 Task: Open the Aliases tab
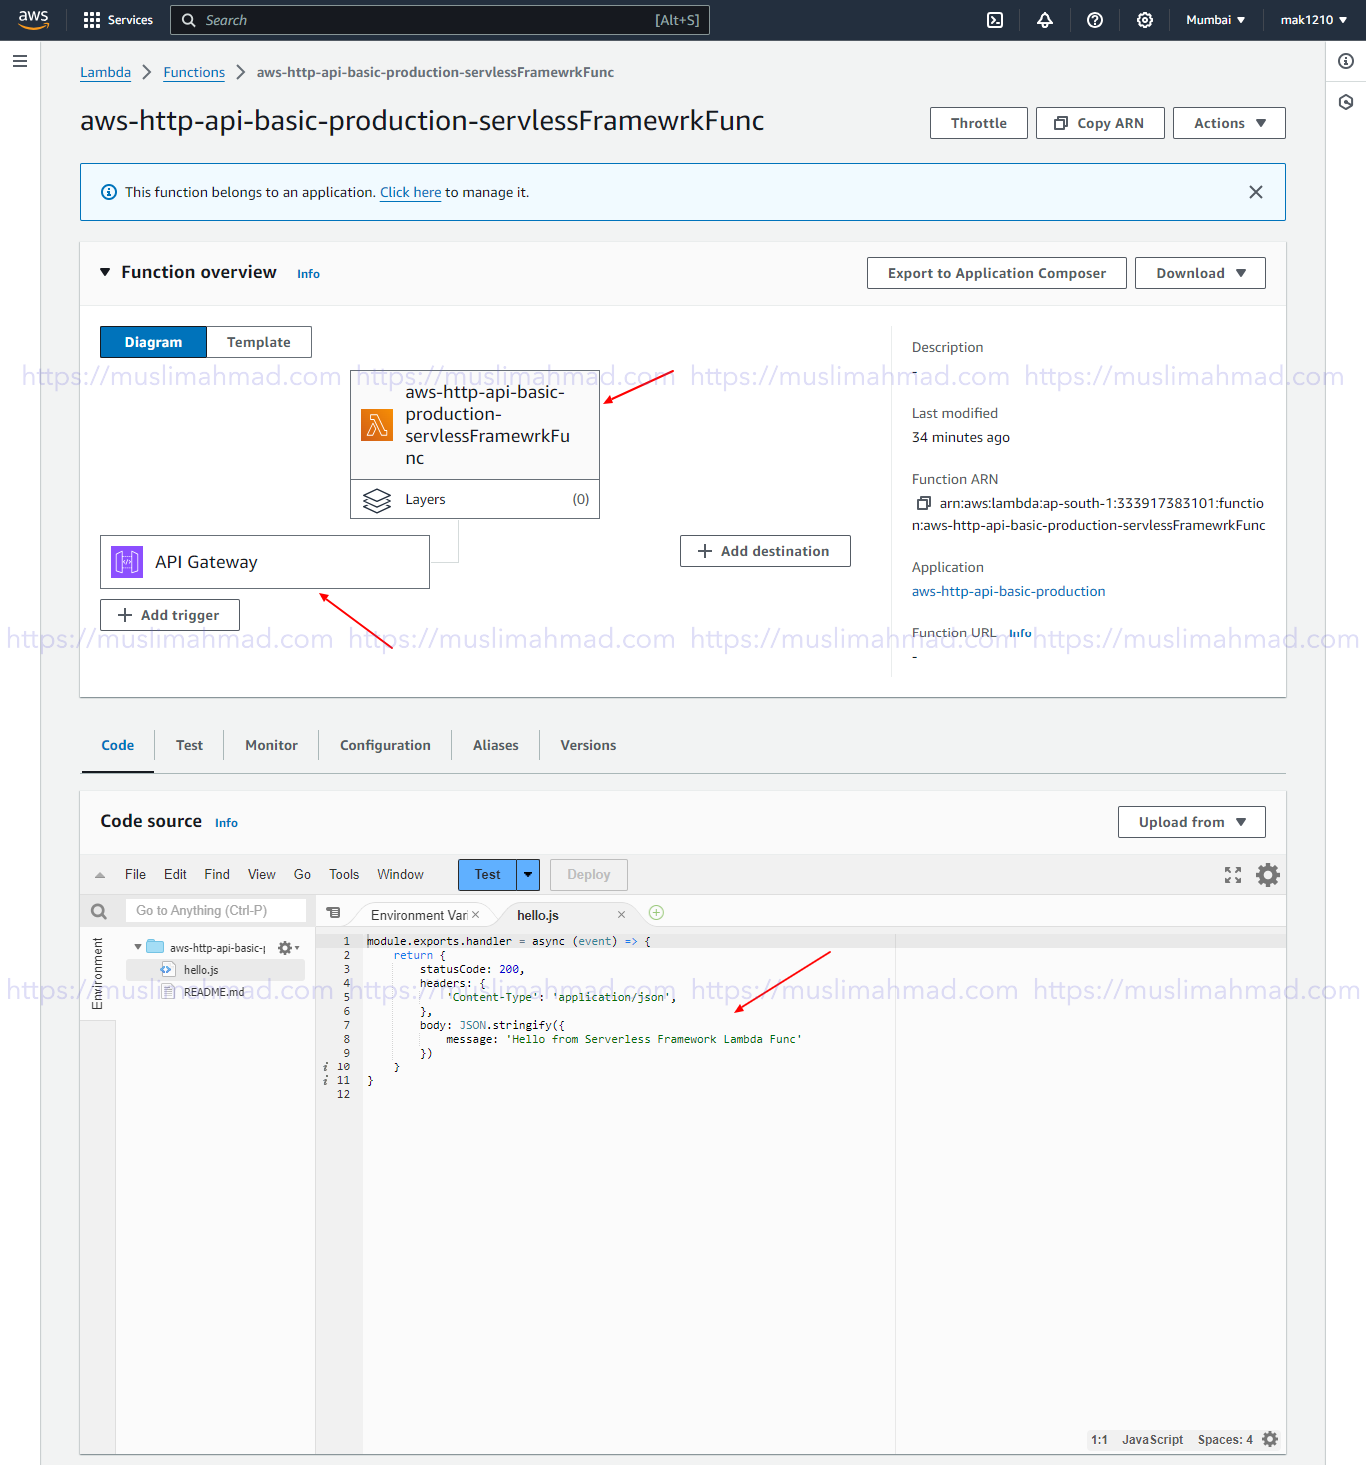[x=496, y=745]
